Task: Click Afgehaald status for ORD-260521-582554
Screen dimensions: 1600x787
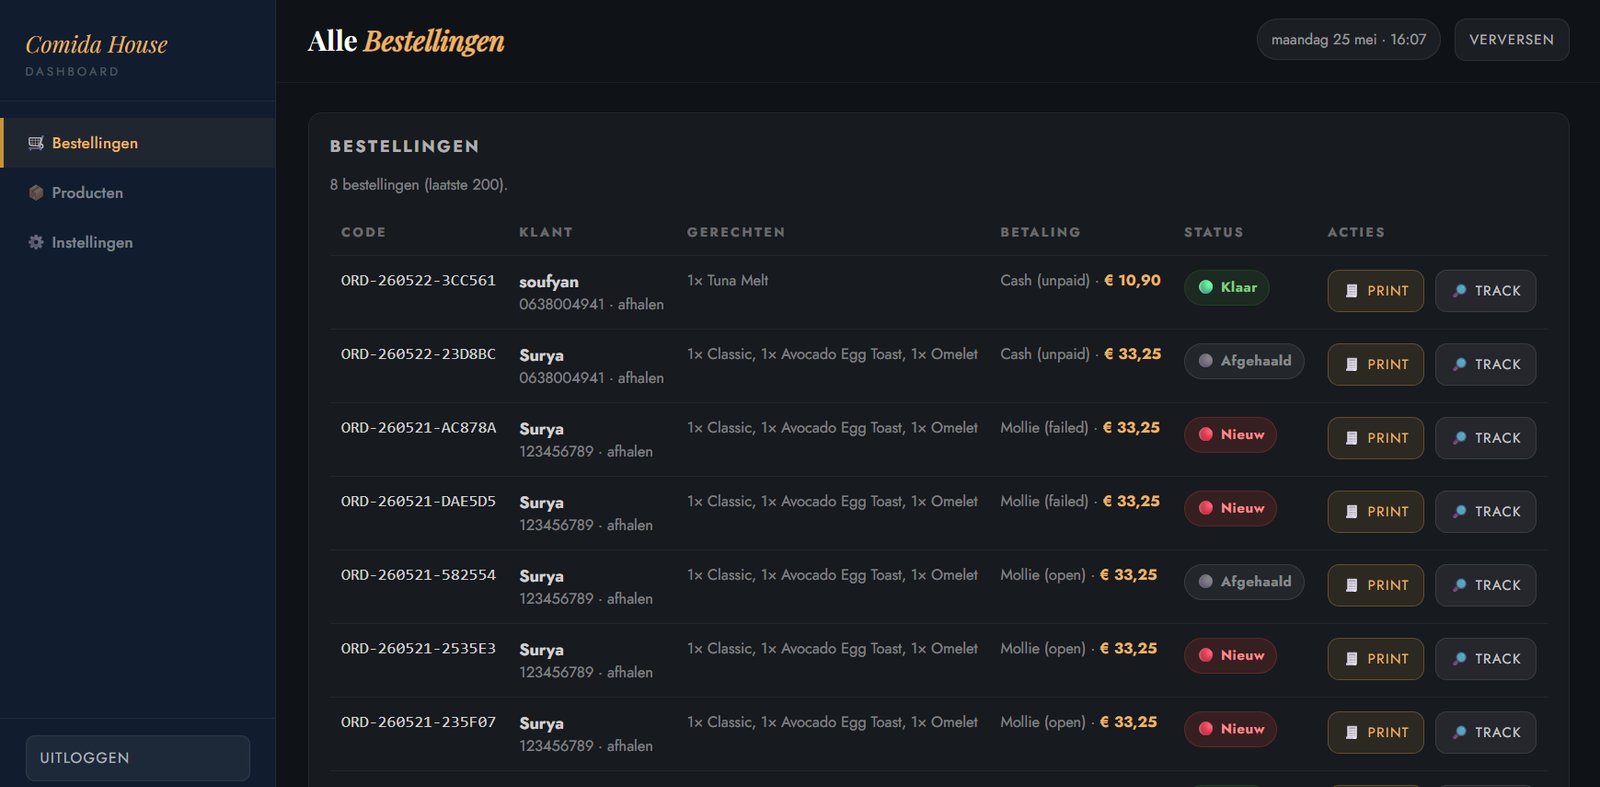Action: click(x=1244, y=582)
